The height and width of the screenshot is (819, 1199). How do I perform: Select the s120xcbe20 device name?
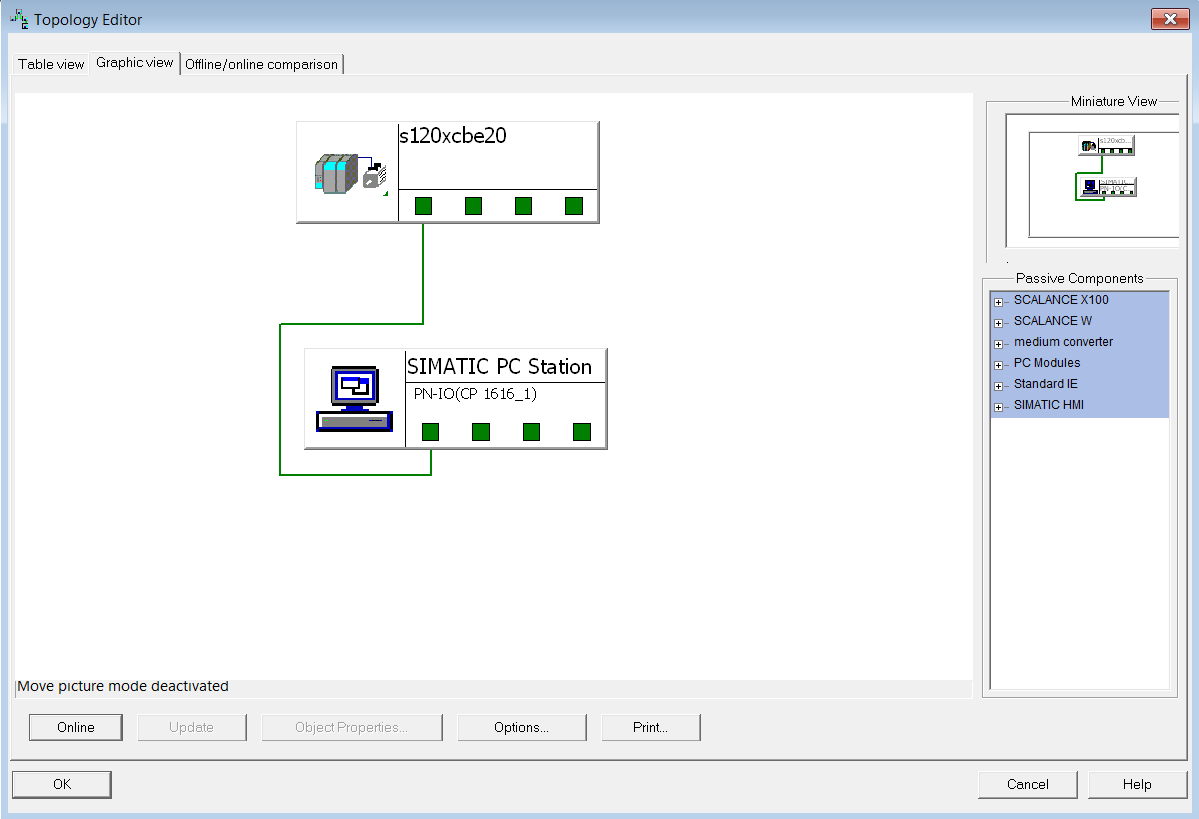coord(453,135)
